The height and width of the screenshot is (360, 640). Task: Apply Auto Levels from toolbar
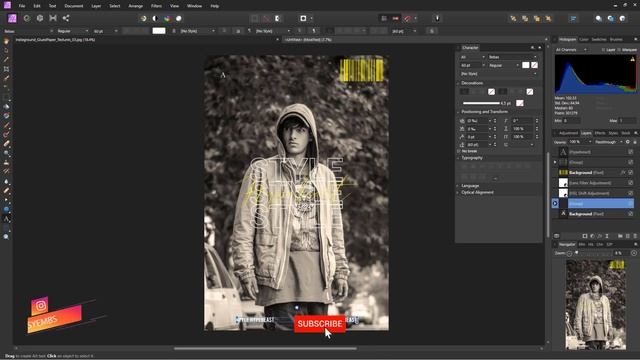[x=143, y=18]
